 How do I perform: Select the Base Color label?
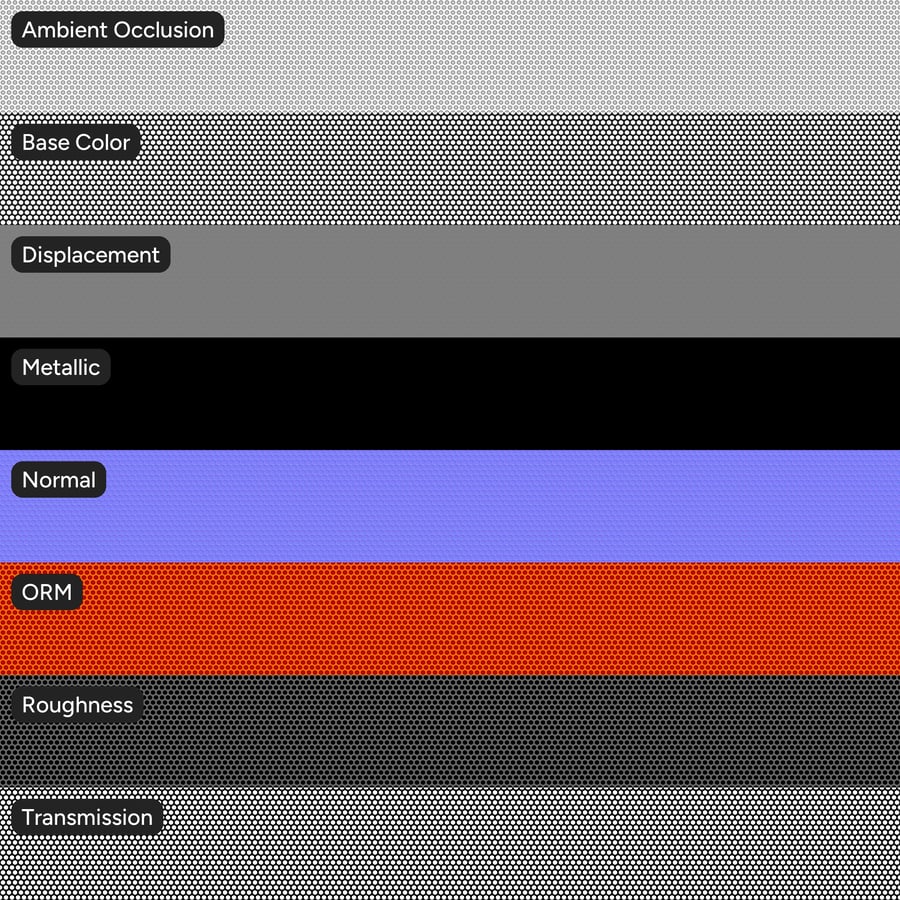(76, 142)
